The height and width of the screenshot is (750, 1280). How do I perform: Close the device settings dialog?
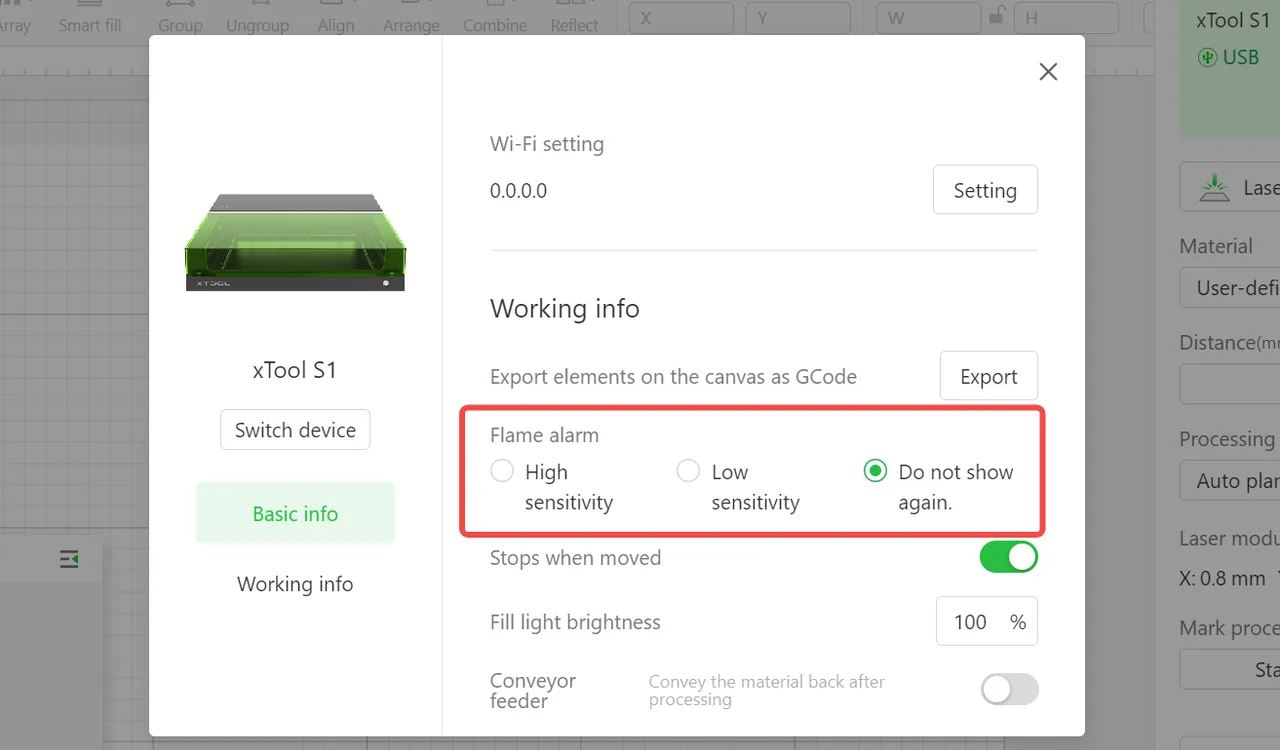[x=1048, y=71]
